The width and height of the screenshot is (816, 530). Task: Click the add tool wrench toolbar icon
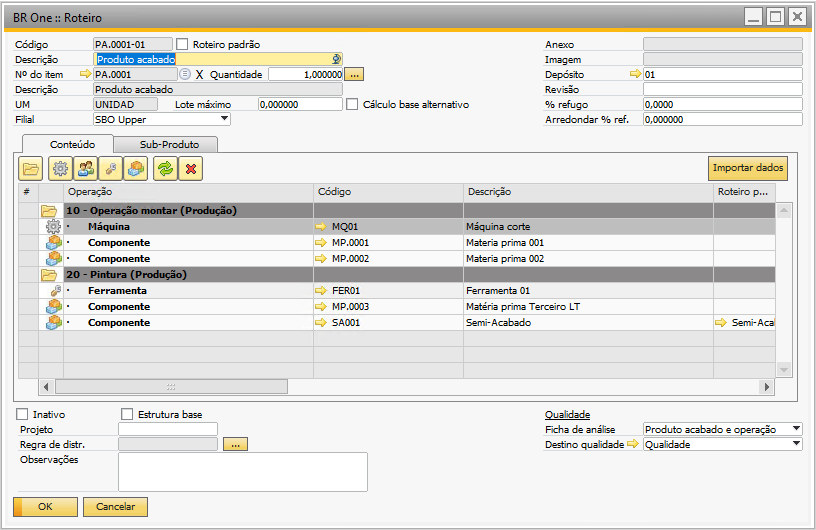[x=112, y=169]
